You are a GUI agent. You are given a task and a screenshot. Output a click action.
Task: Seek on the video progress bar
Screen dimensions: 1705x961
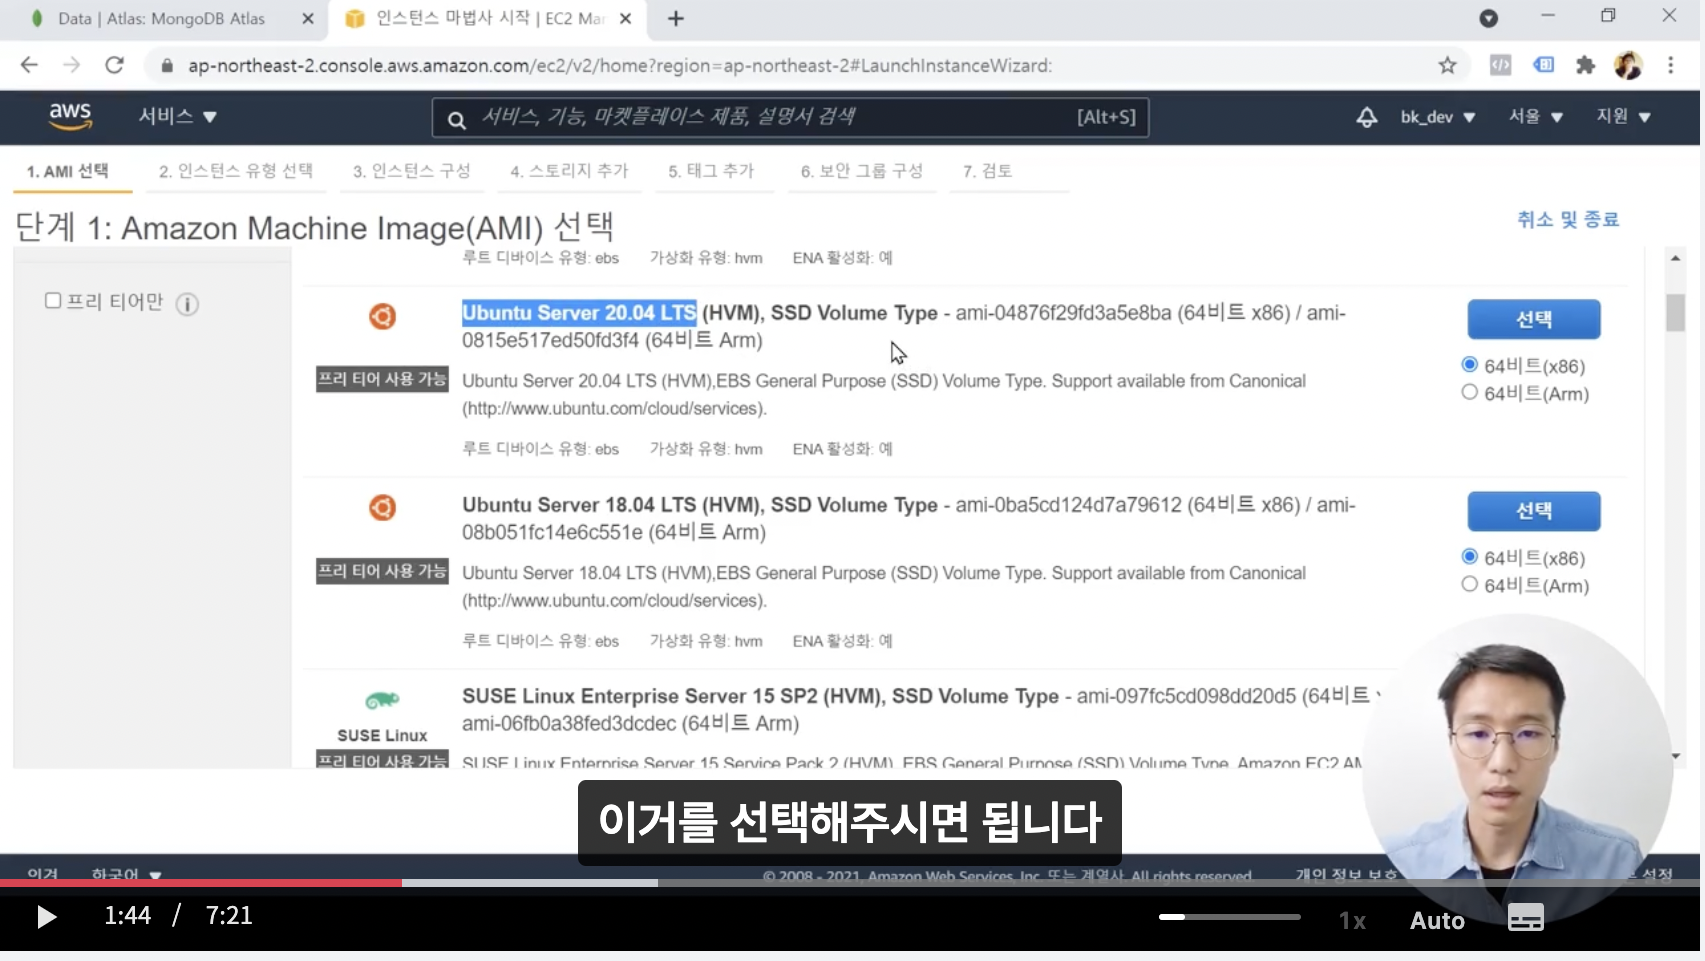click(850, 883)
